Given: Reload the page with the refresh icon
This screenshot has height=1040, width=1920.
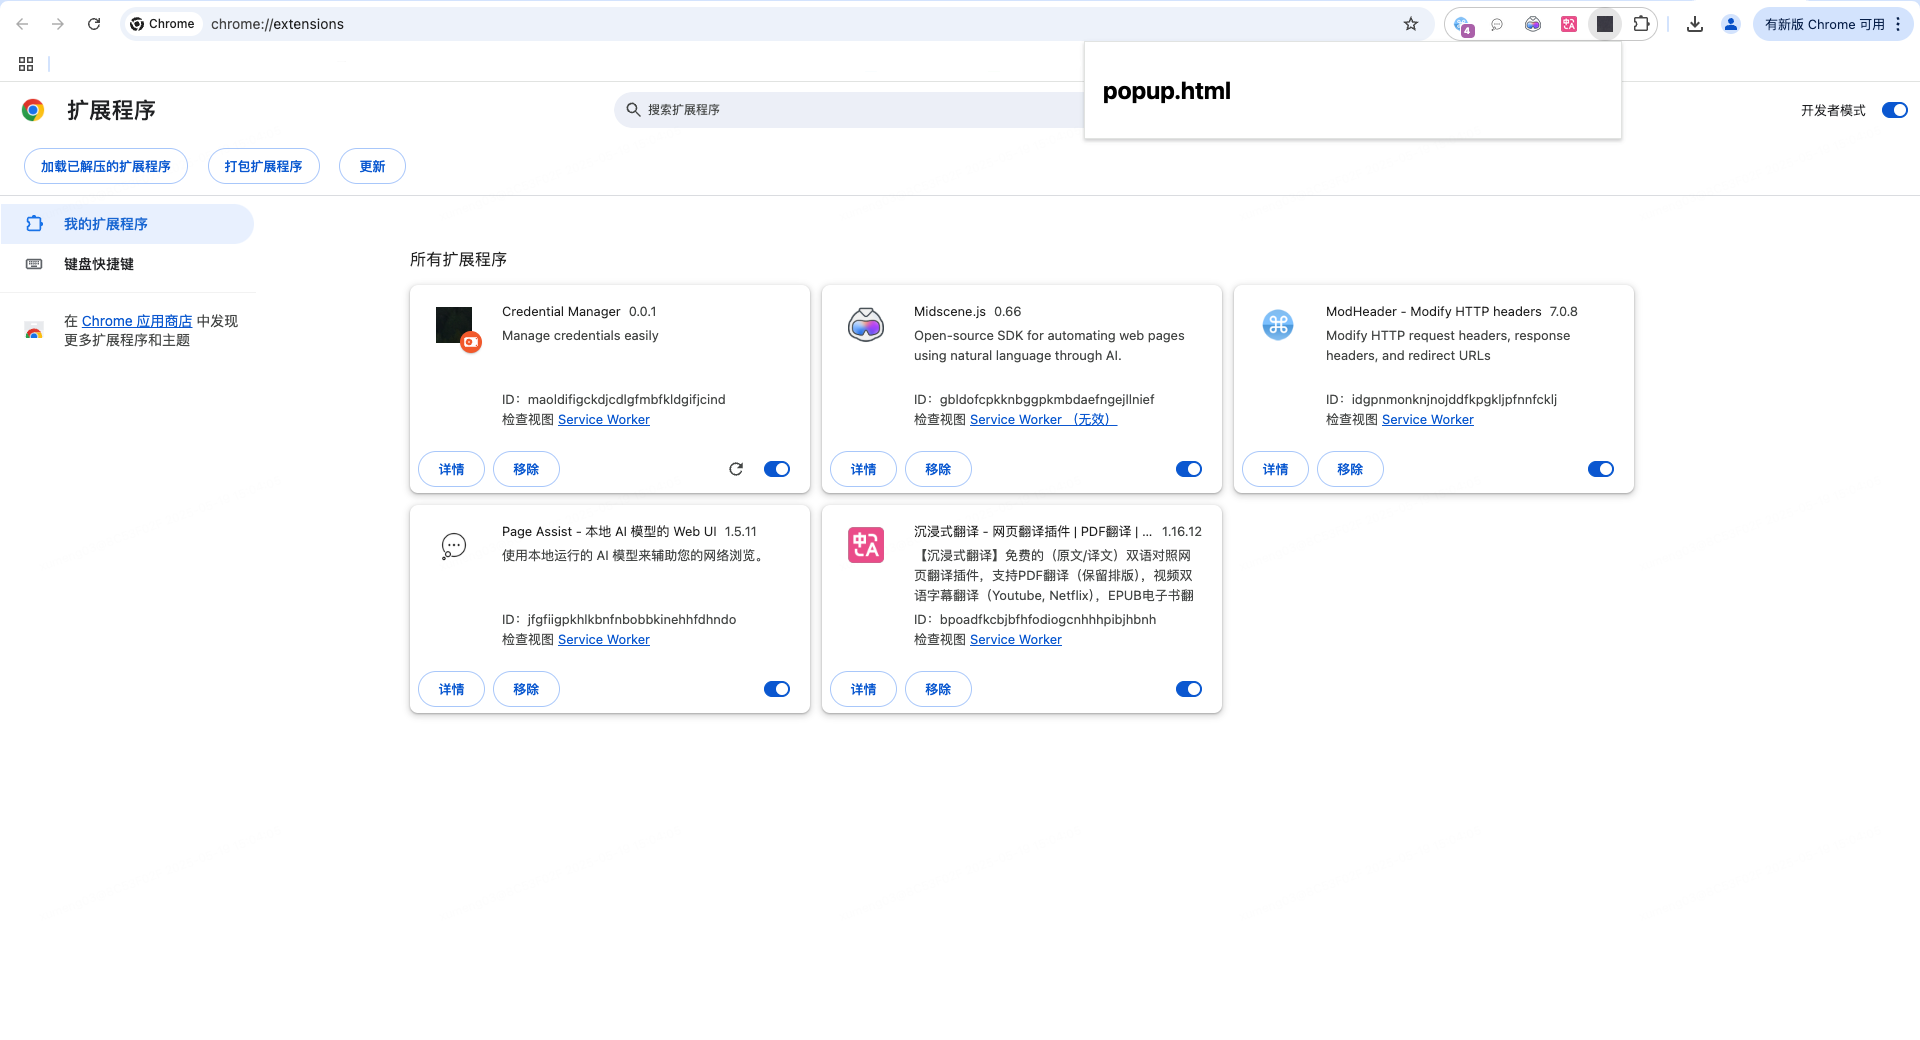Looking at the screenshot, I should pyautogui.click(x=94, y=24).
